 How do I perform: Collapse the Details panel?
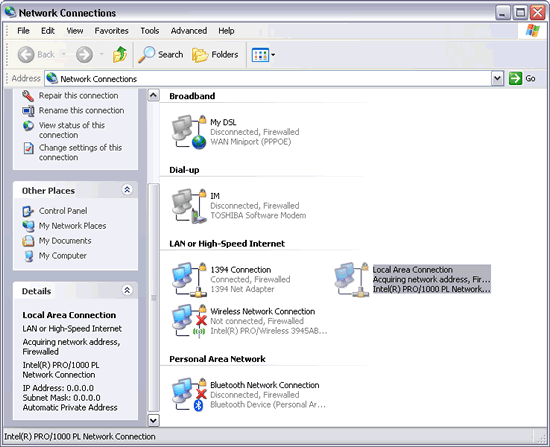point(127,290)
